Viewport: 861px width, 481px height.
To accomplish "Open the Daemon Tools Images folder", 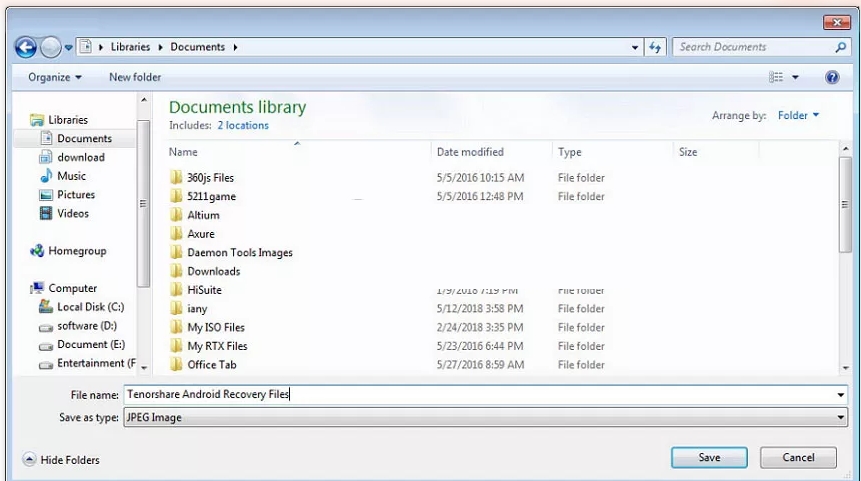I will point(239,253).
